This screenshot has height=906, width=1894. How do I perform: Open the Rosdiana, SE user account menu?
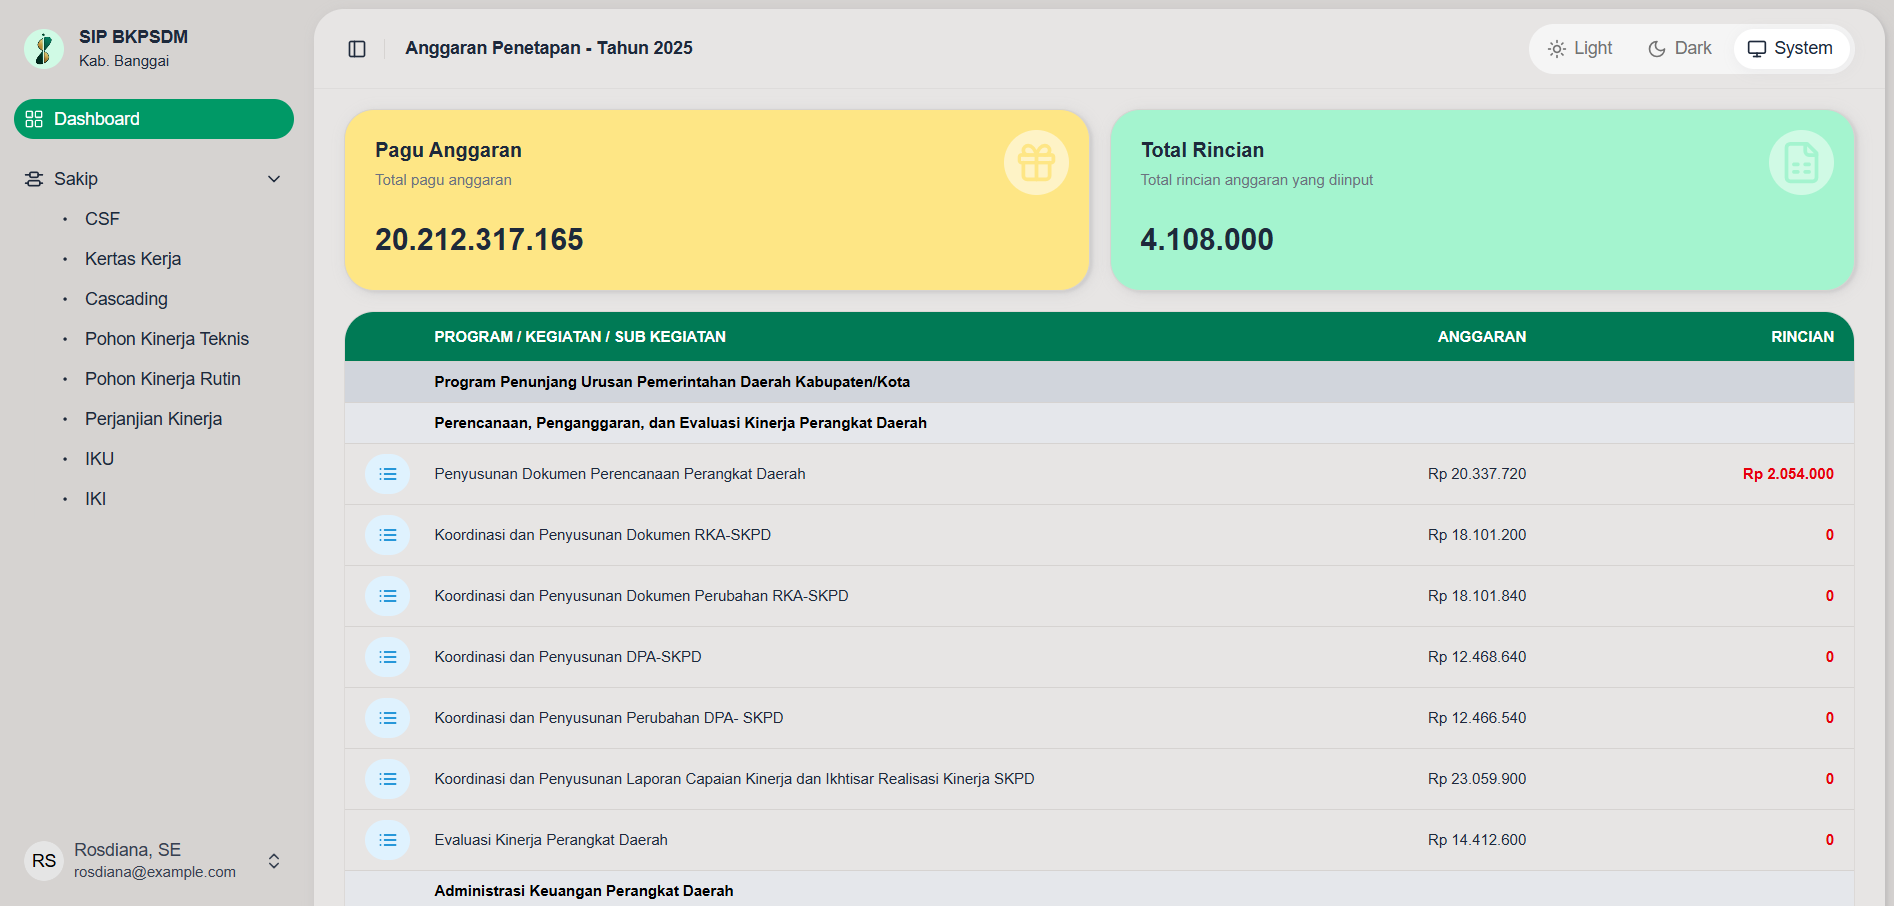tap(154, 860)
